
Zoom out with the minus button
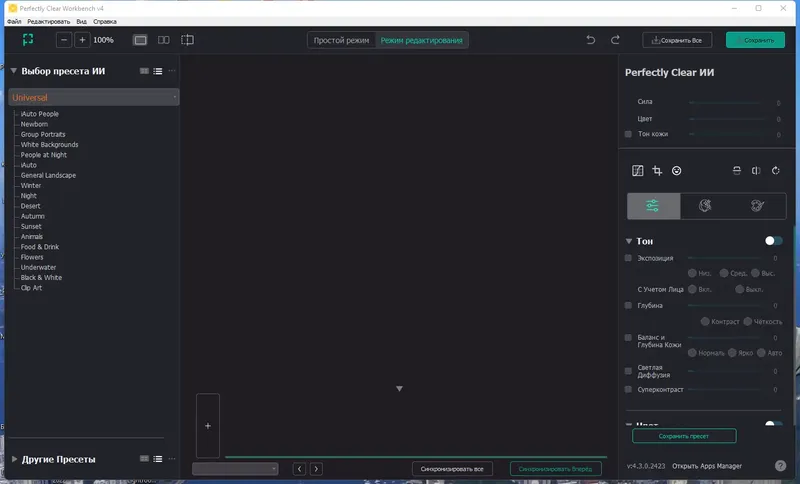[64, 40]
